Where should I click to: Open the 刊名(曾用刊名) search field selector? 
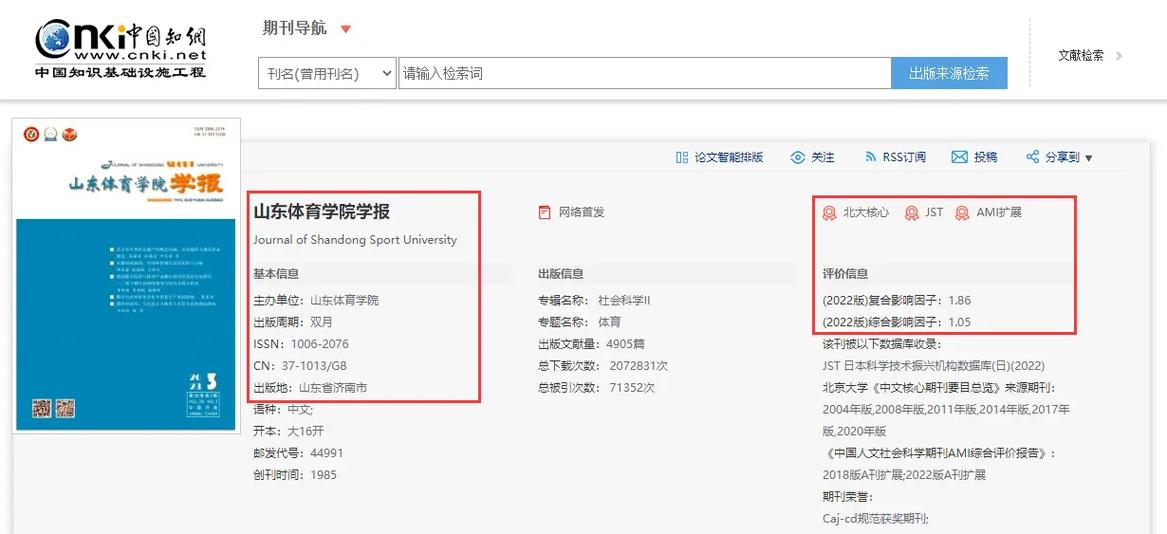[327, 74]
